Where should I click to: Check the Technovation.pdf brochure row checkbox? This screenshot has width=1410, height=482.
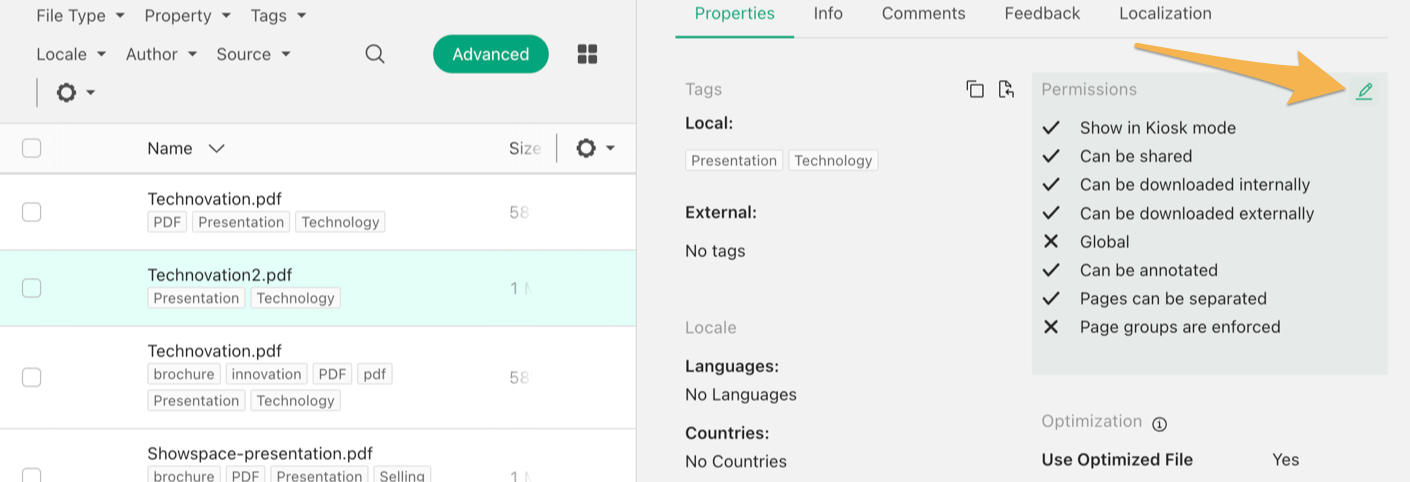(x=32, y=377)
